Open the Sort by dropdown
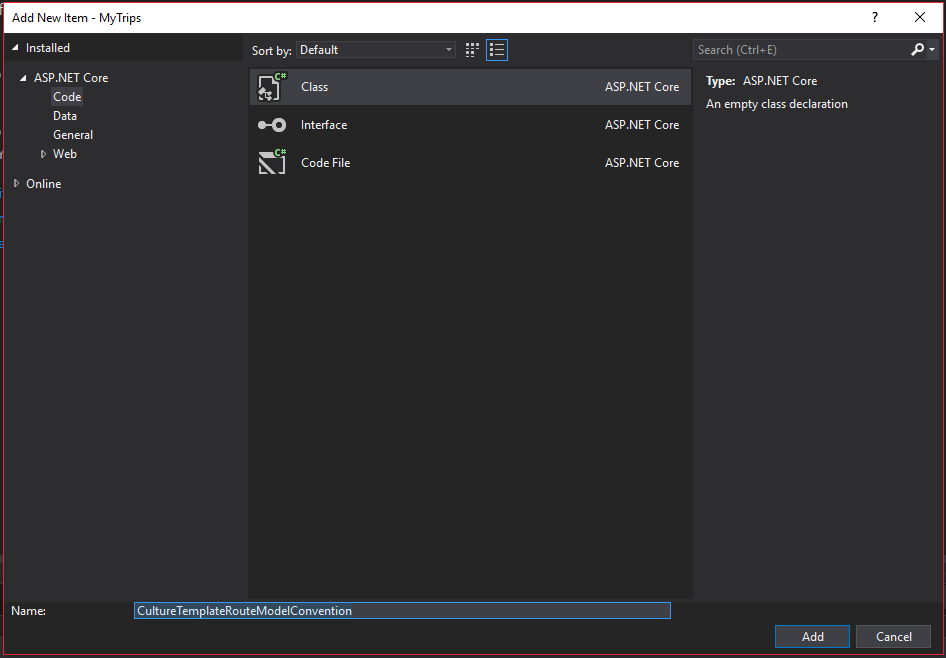This screenshot has height=658, width=946. click(376, 50)
